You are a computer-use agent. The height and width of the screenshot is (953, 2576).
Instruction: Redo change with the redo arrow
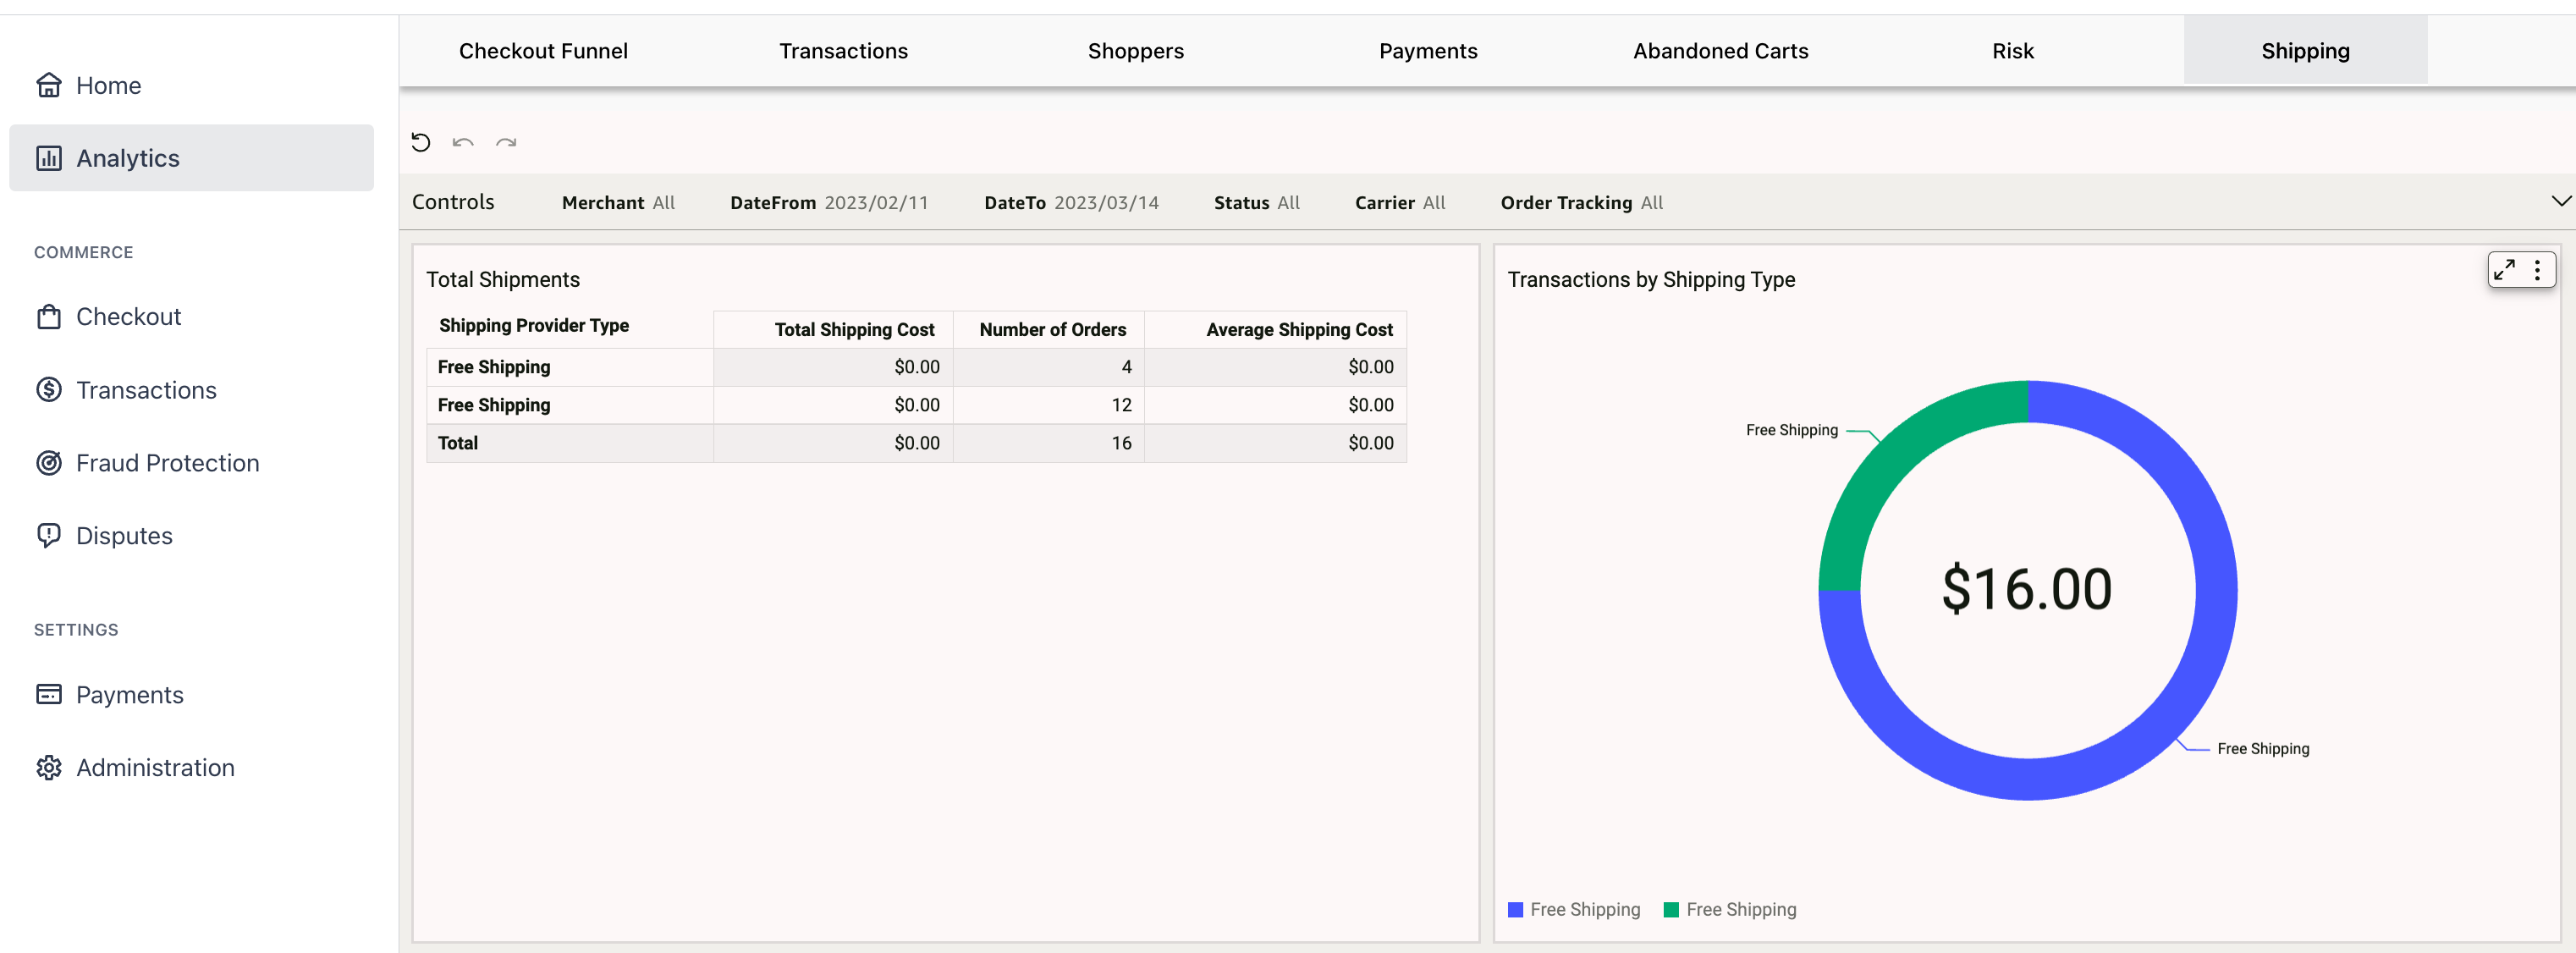click(506, 143)
